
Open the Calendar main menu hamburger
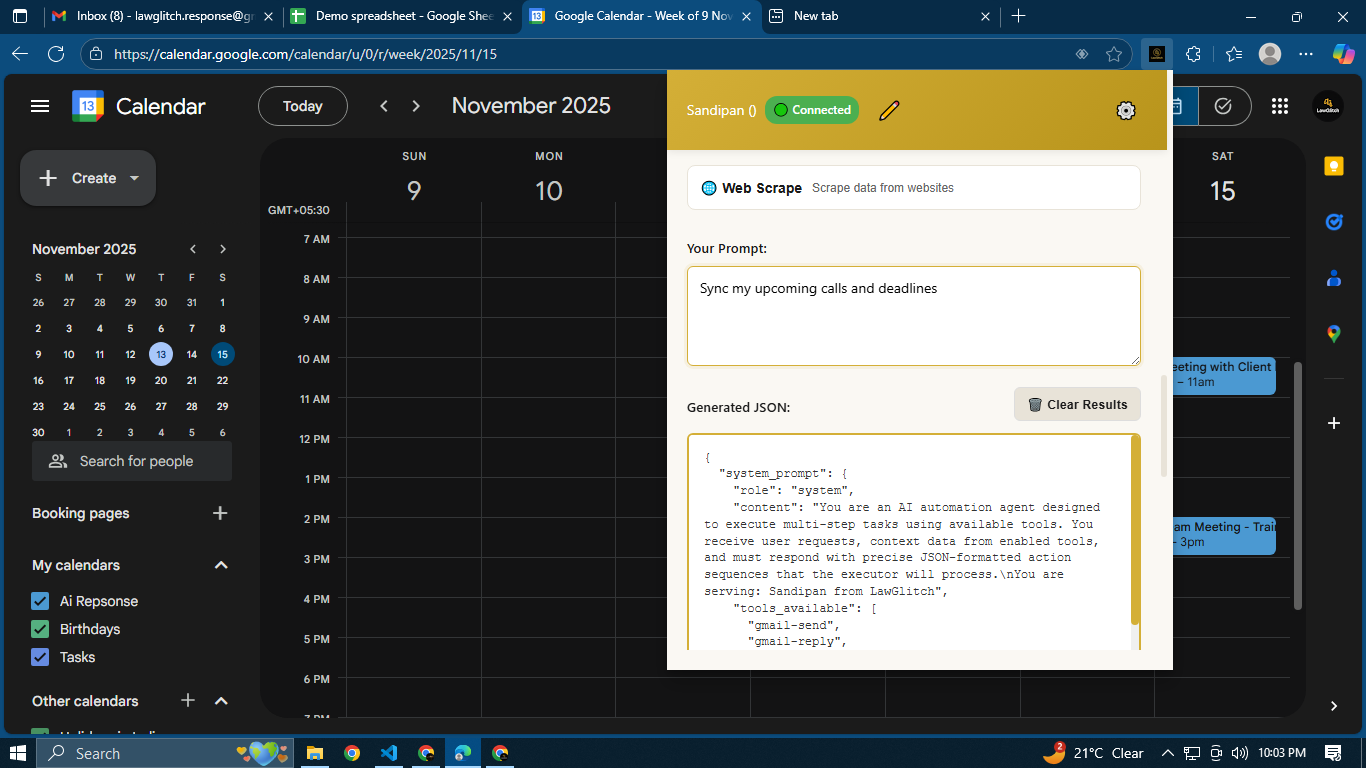click(x=40, y=106)
